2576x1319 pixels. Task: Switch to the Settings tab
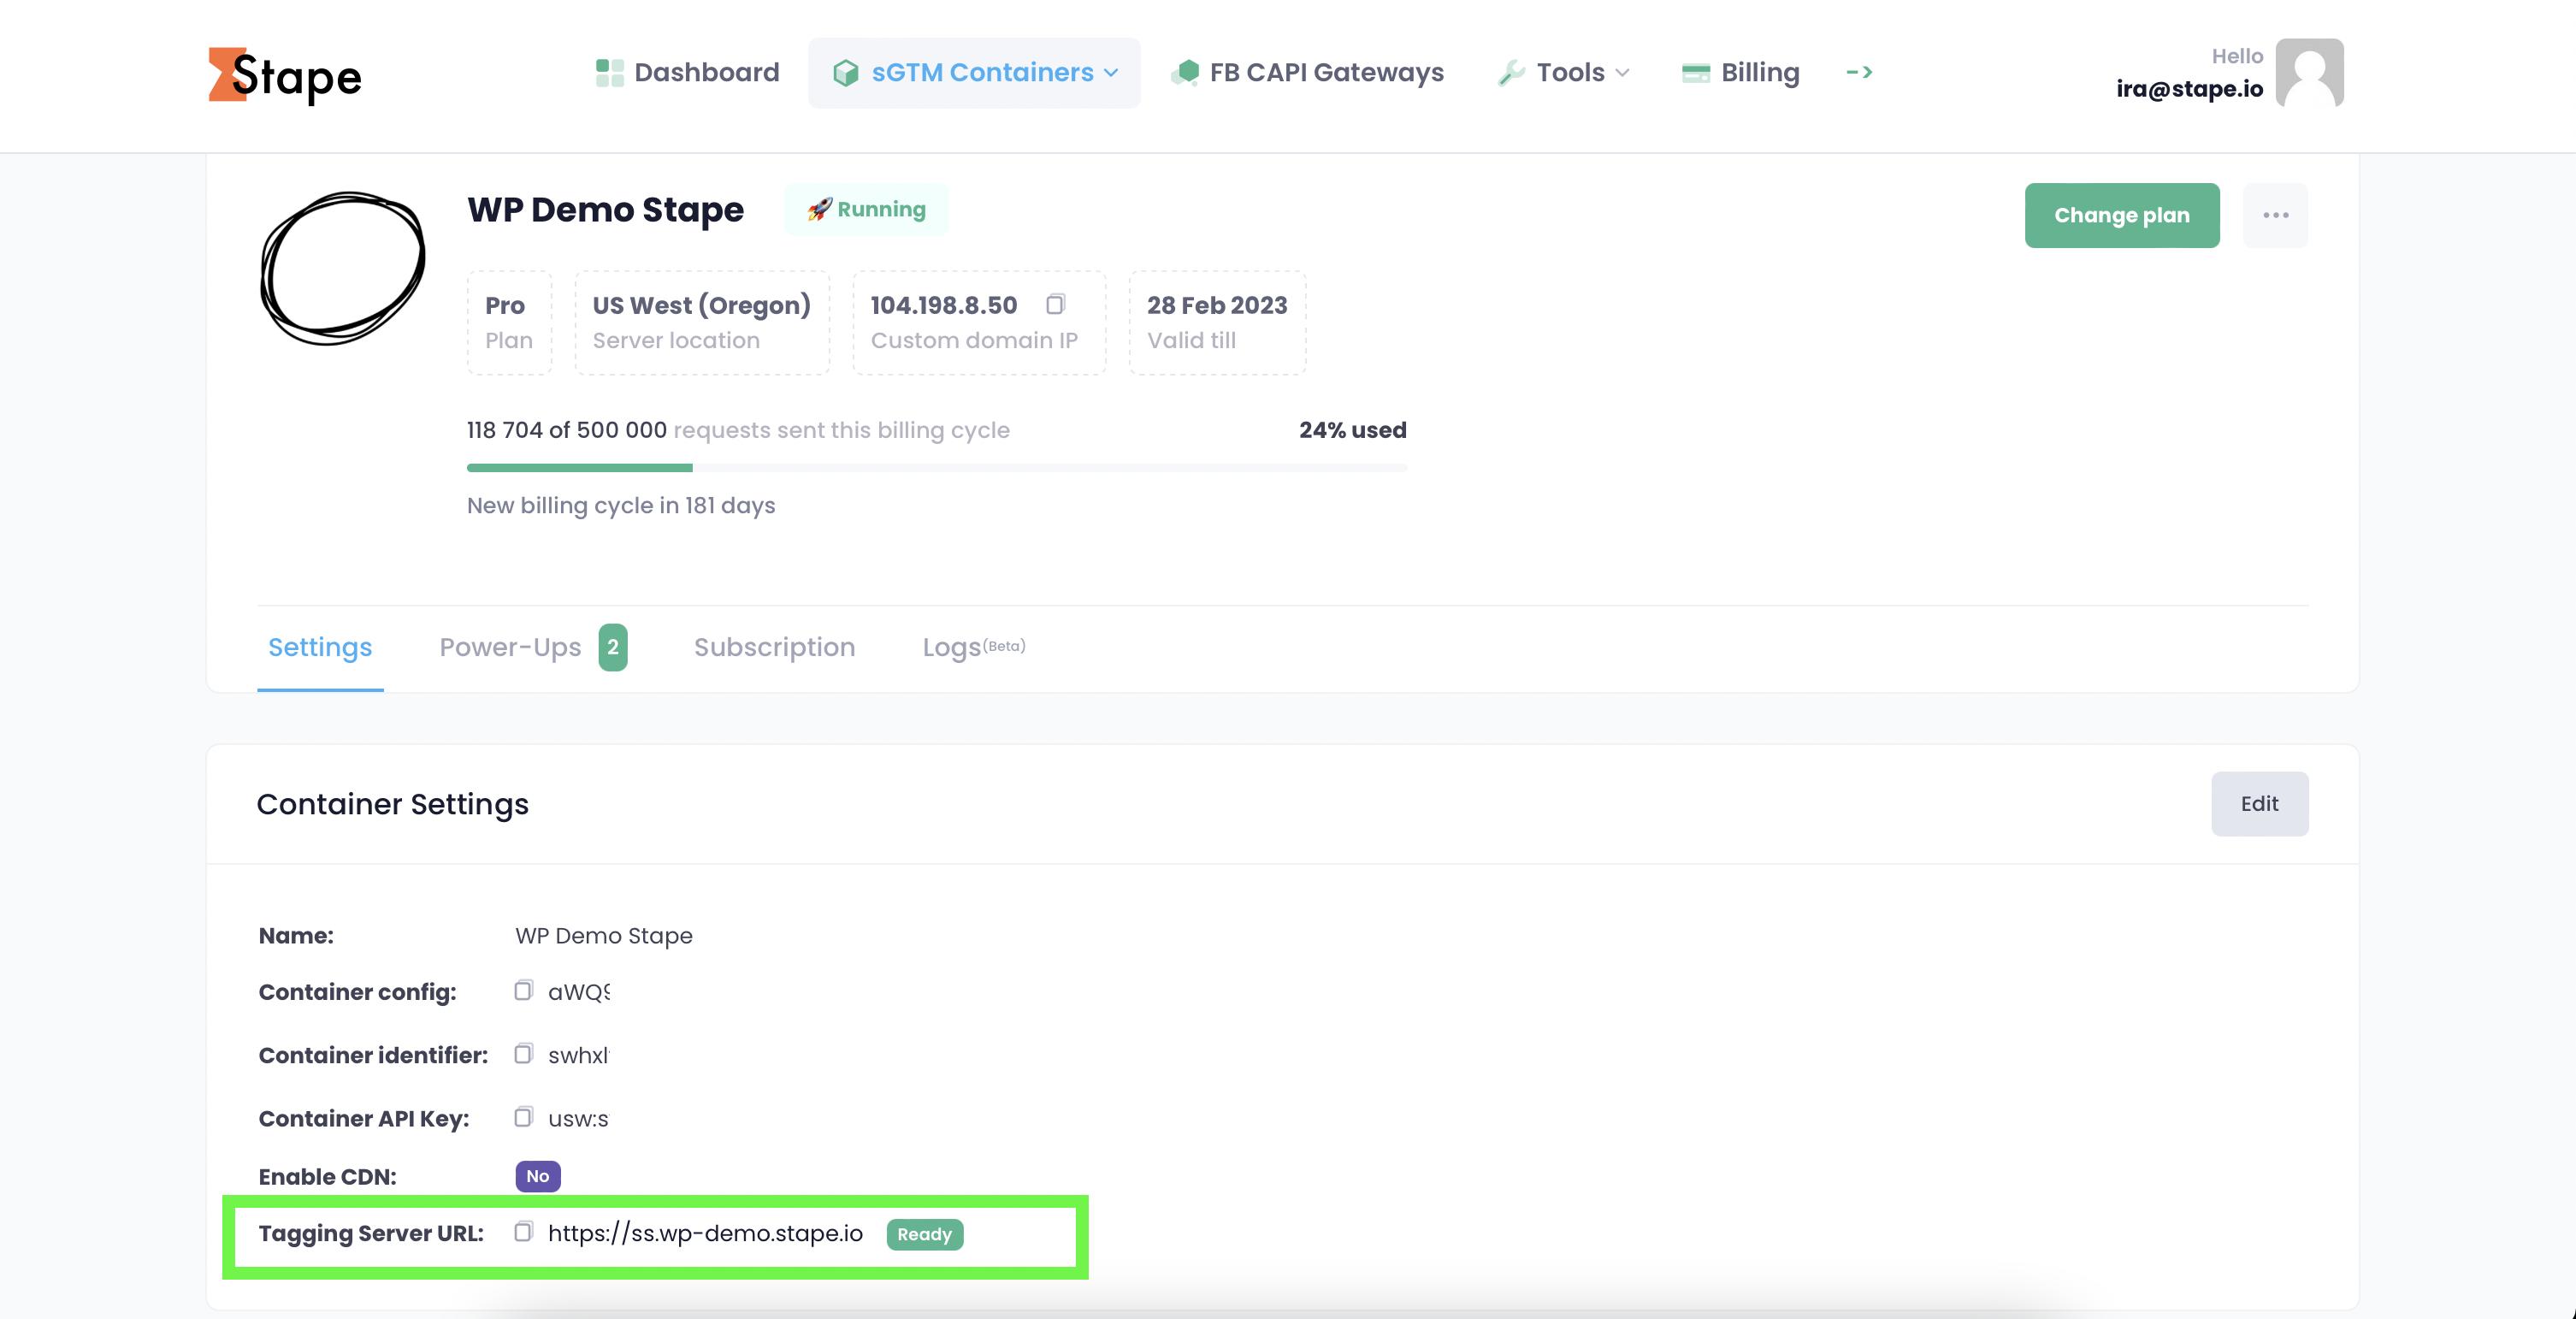pos(320,647)
